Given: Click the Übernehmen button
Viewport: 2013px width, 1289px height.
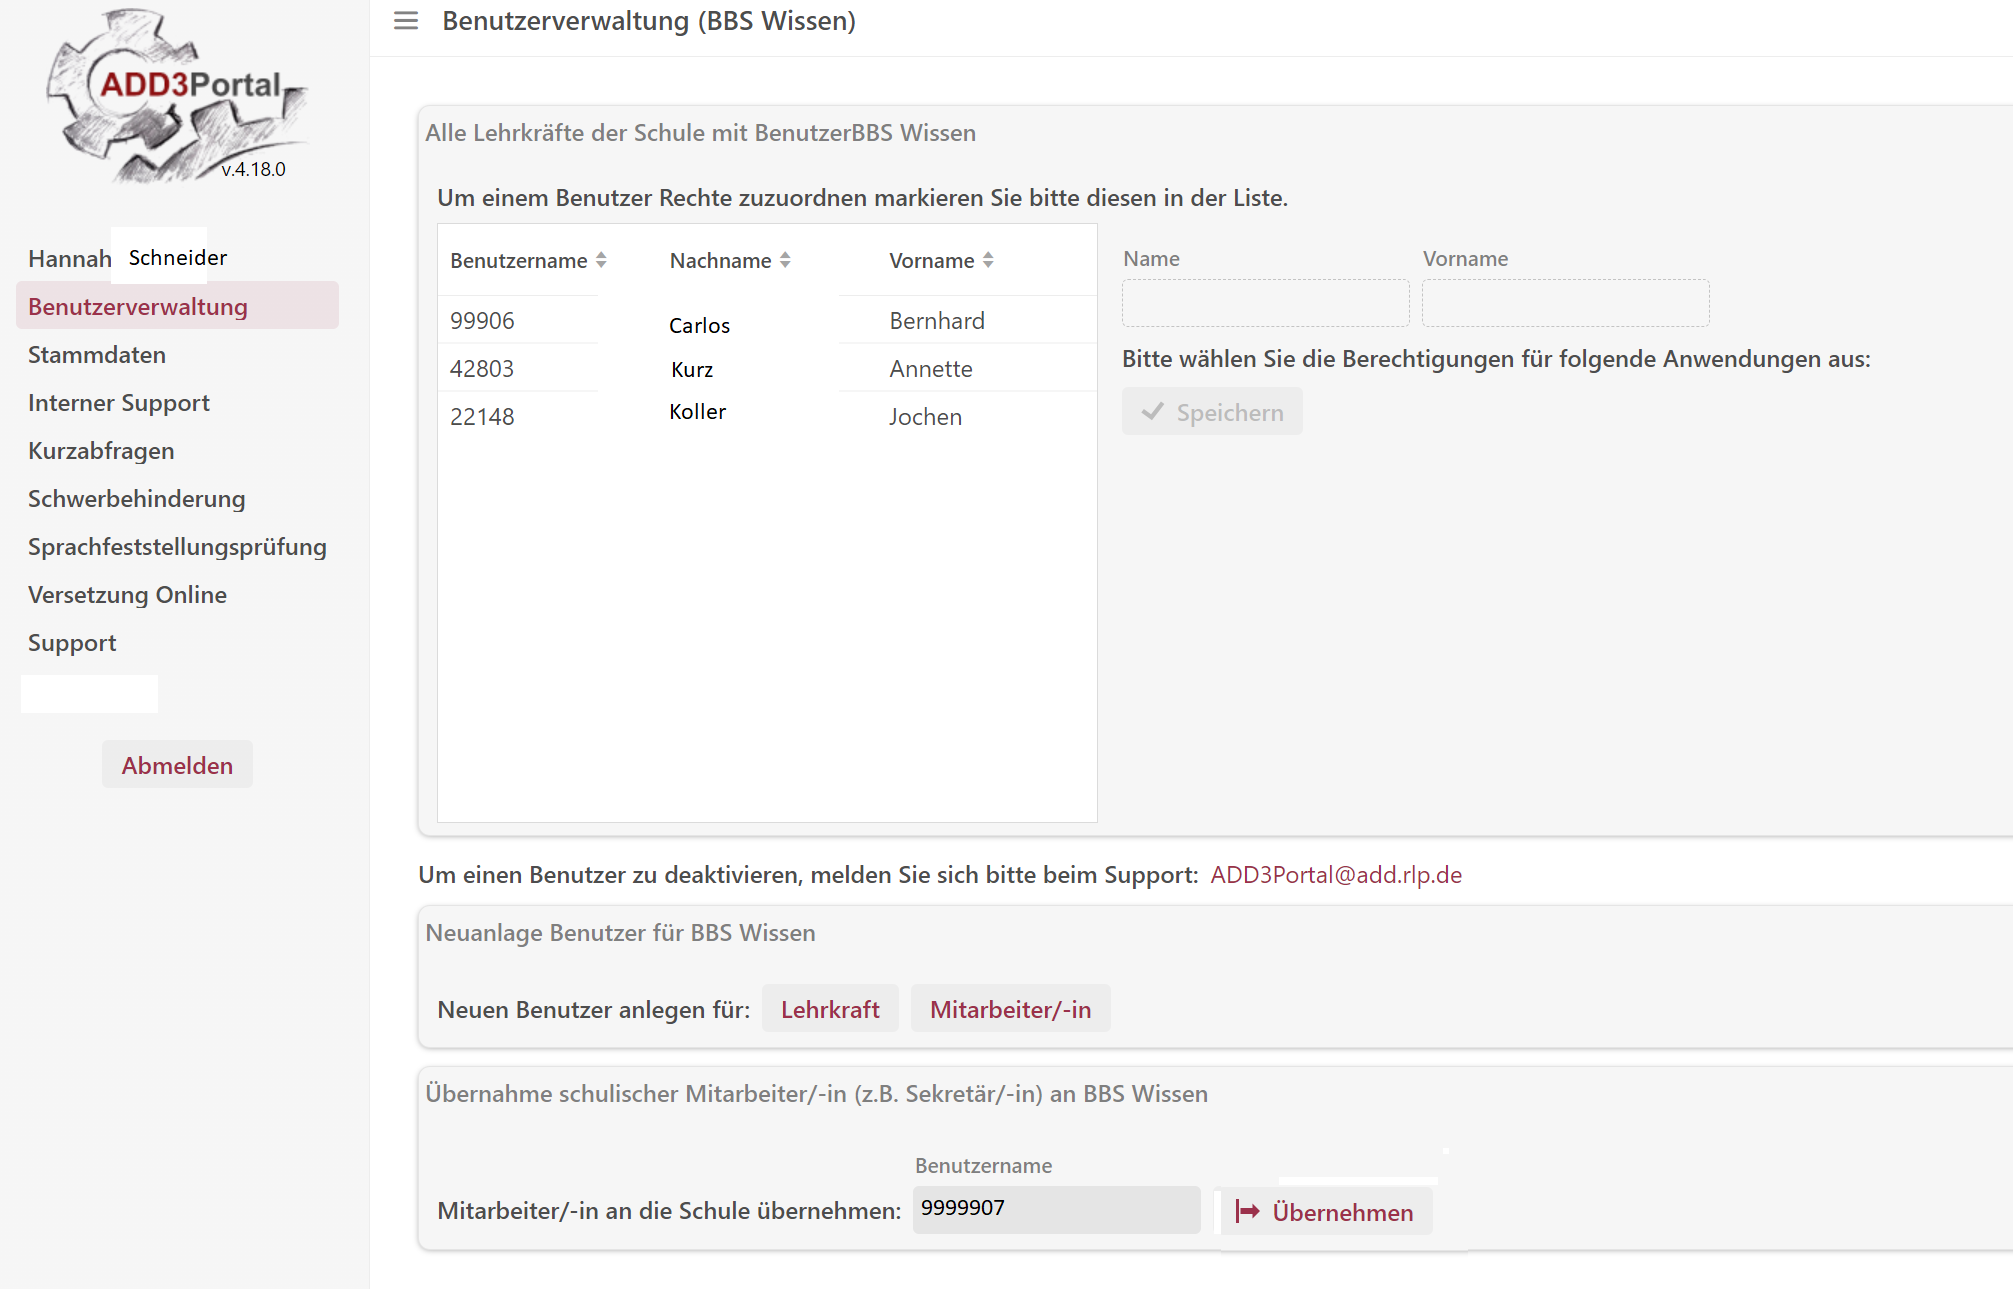Looking at the screenshot, I should [1326, 1212].
